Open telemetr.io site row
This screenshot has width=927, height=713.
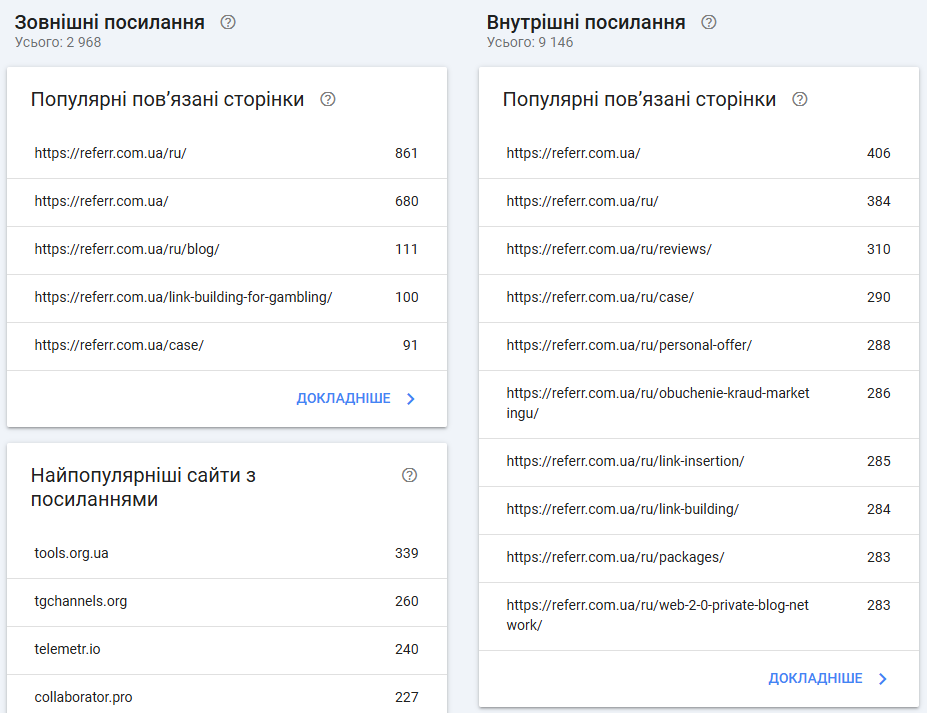click(x=226, y=650)
